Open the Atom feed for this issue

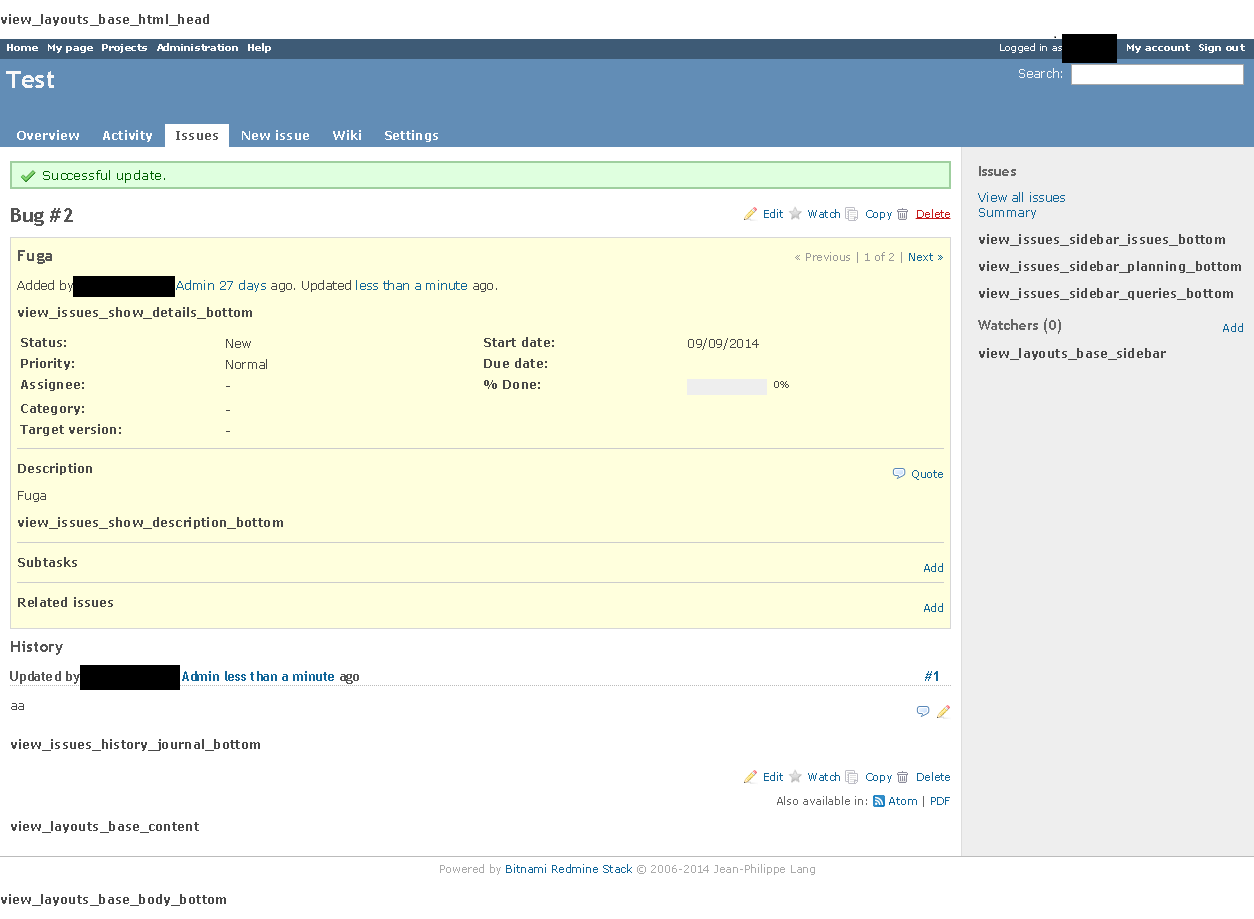[903, 801]
